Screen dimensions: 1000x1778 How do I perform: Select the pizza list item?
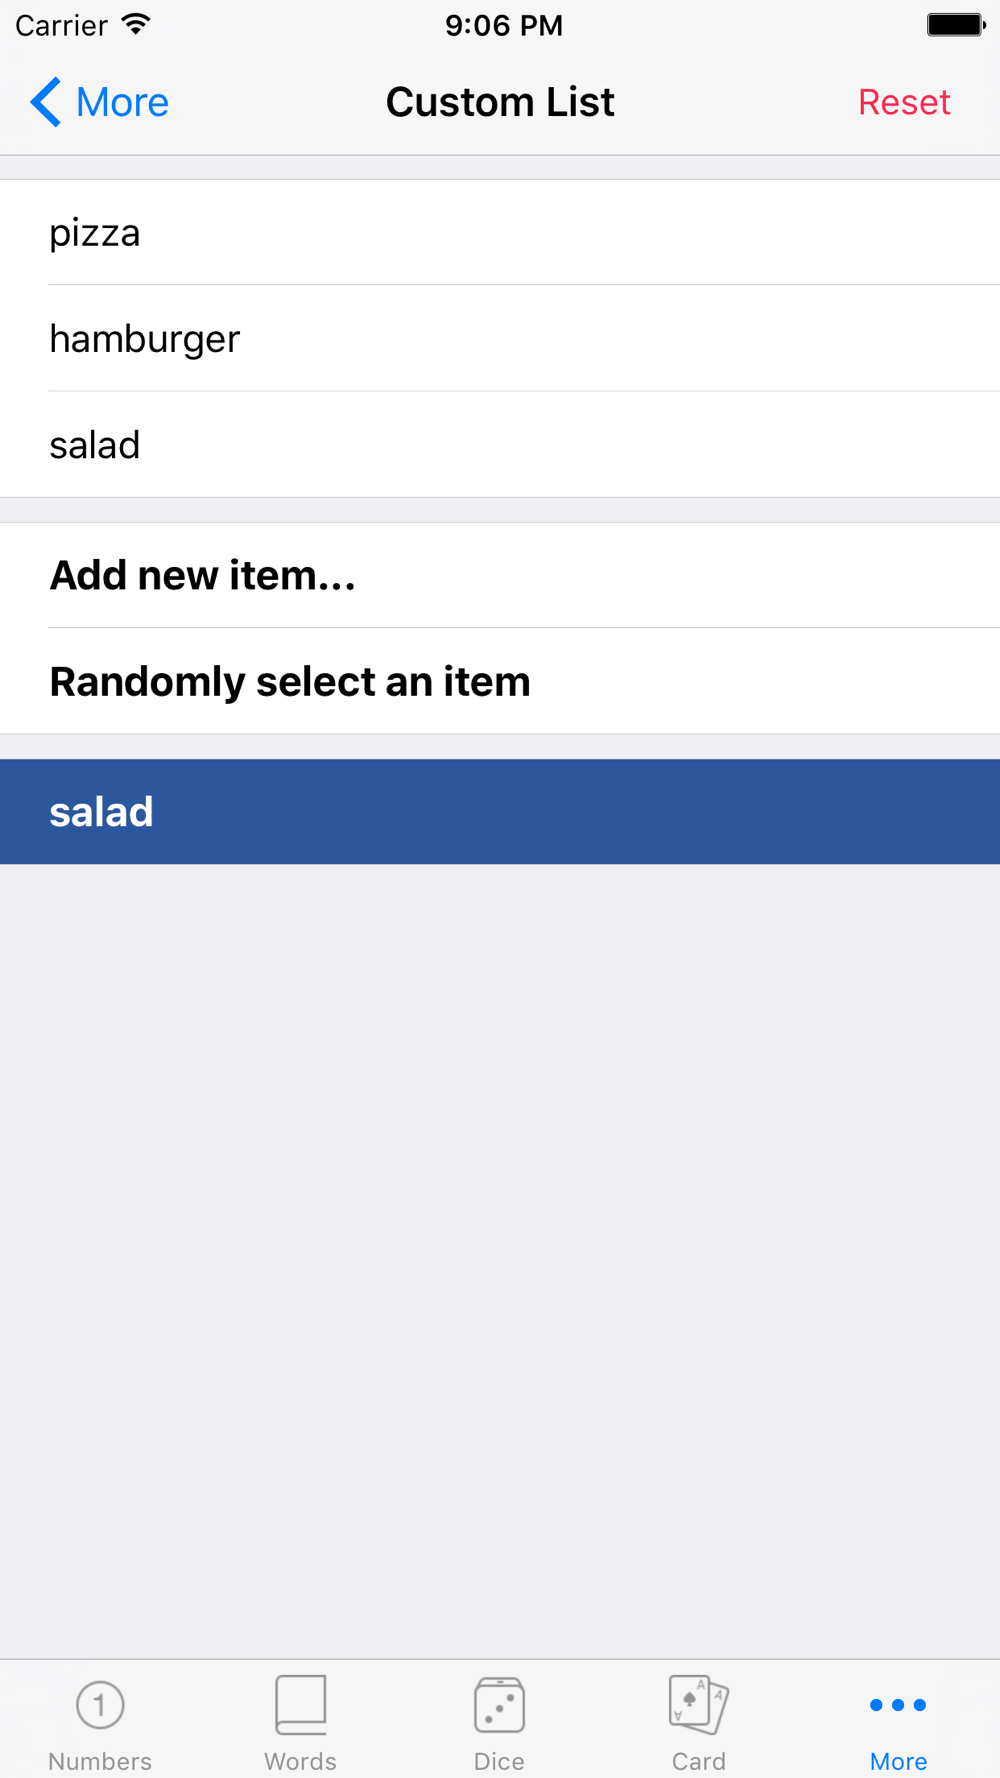point(500,233)
